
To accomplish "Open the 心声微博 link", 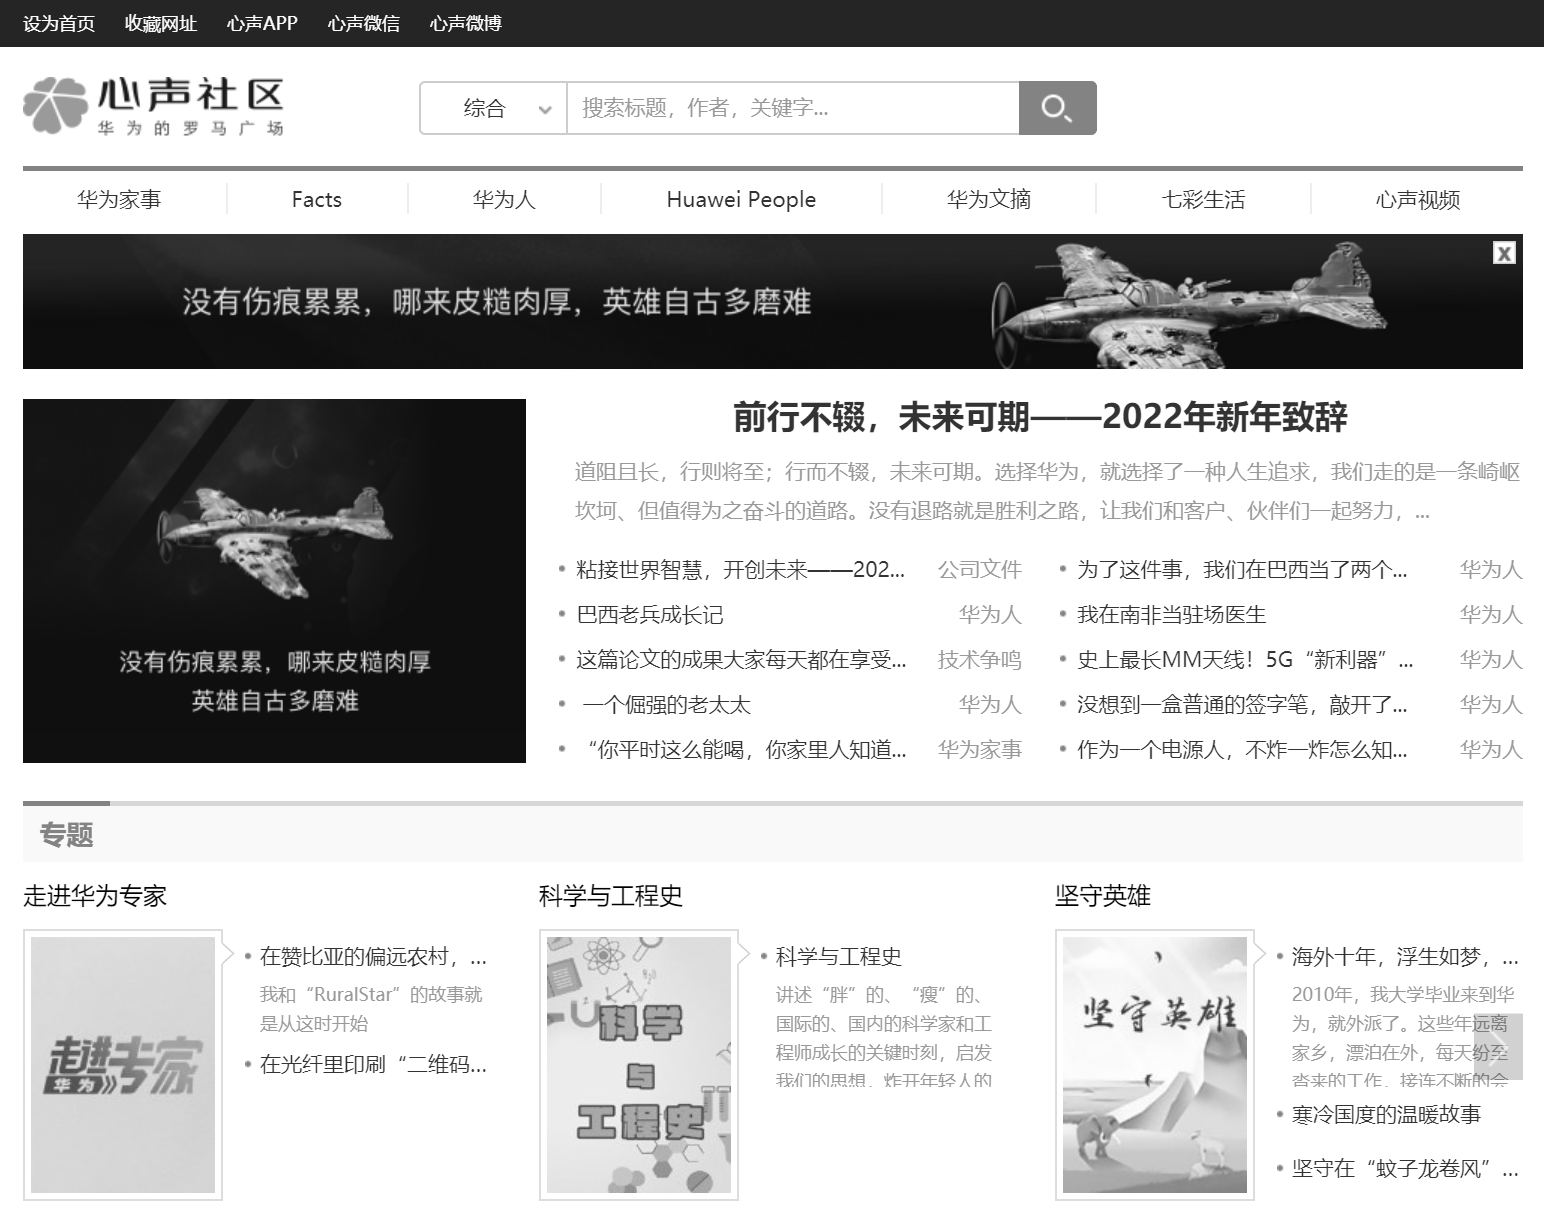I will click(466, 23).
